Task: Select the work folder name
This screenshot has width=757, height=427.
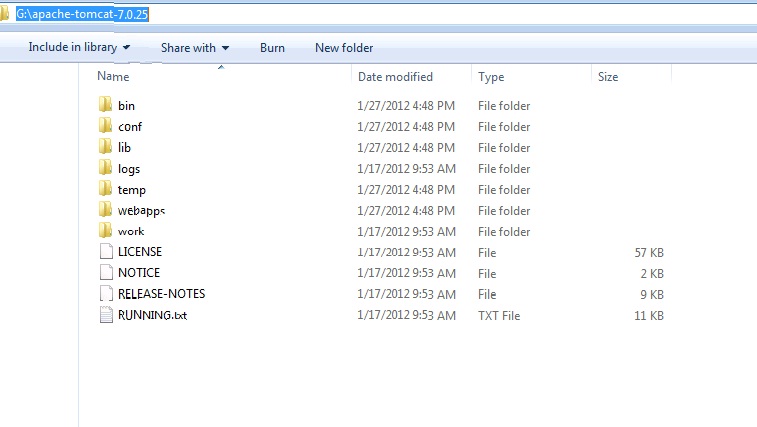Action: [131, 231]
